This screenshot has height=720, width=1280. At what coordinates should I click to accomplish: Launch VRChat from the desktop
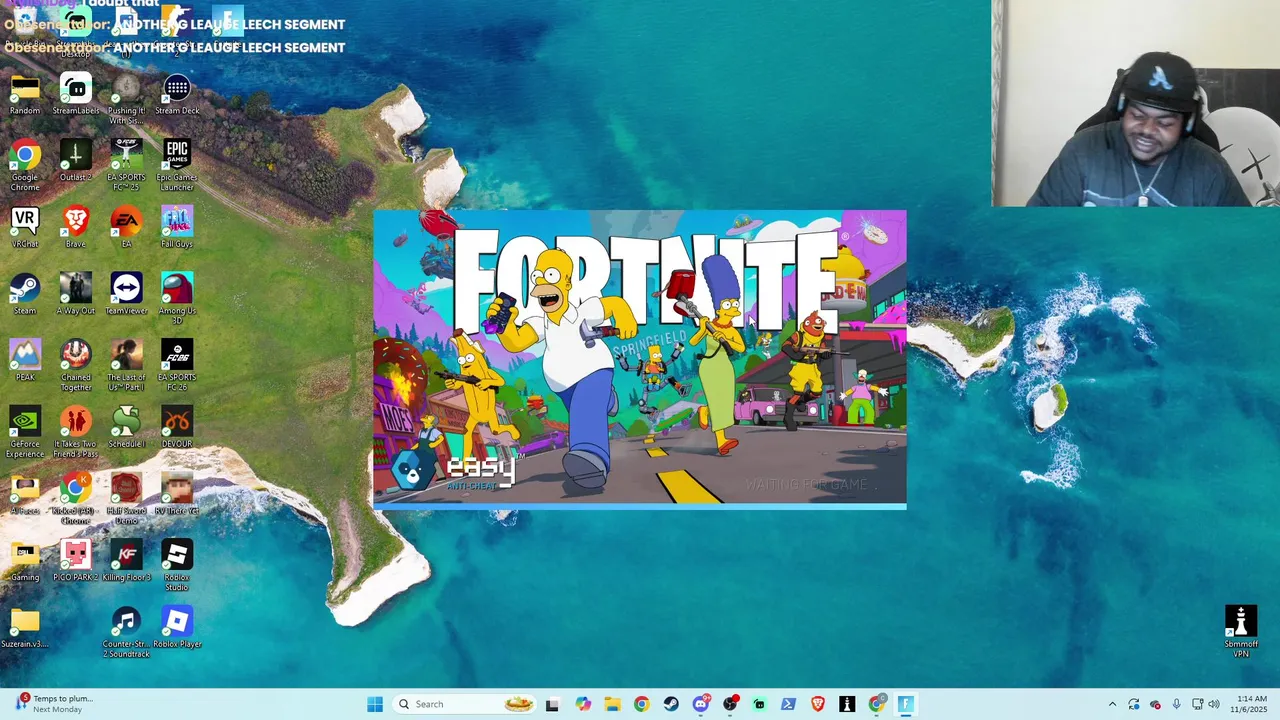point(25,228)
